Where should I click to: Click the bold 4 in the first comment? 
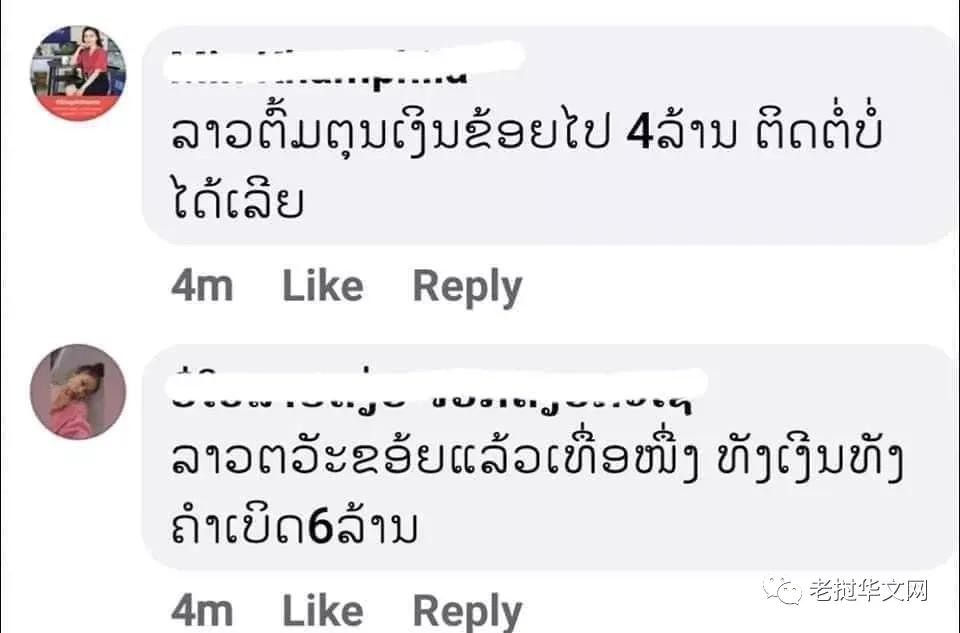(641, 133)
